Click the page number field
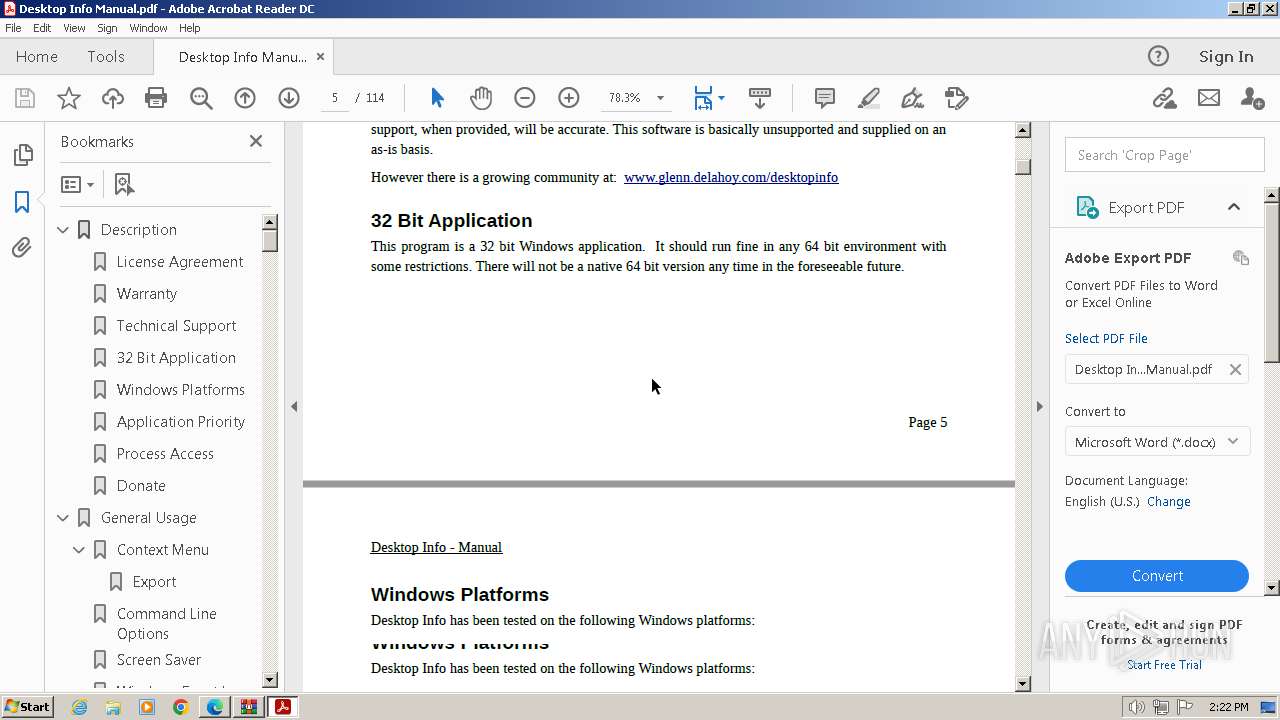 (335, 98)
